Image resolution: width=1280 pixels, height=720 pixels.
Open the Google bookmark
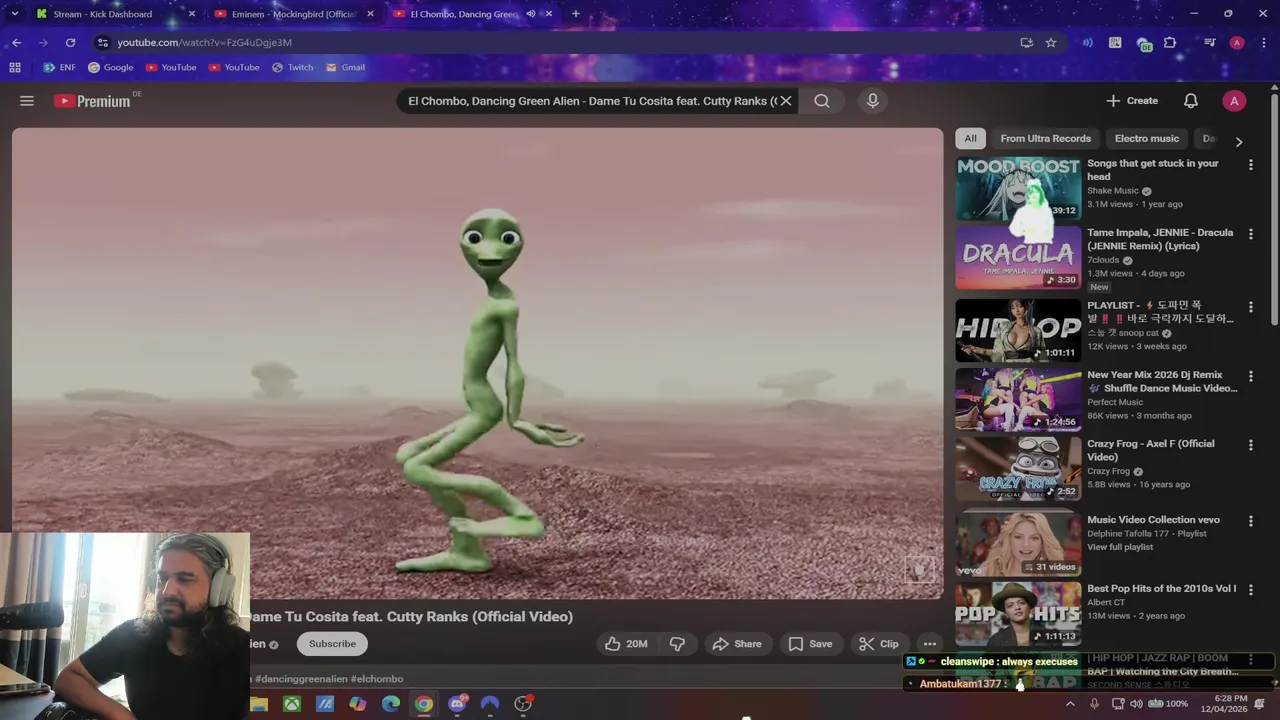pyautogui.click(x=110, y=68)
